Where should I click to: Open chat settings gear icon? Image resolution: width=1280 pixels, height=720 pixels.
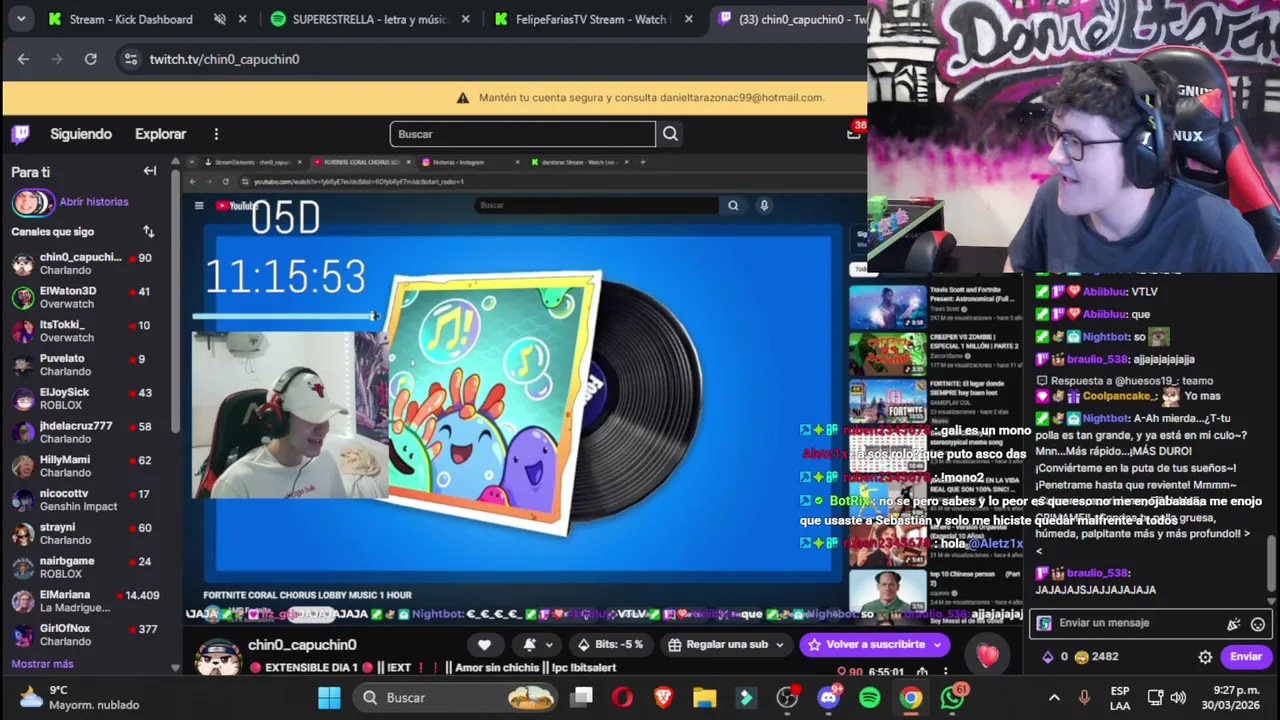(1205, 657)
